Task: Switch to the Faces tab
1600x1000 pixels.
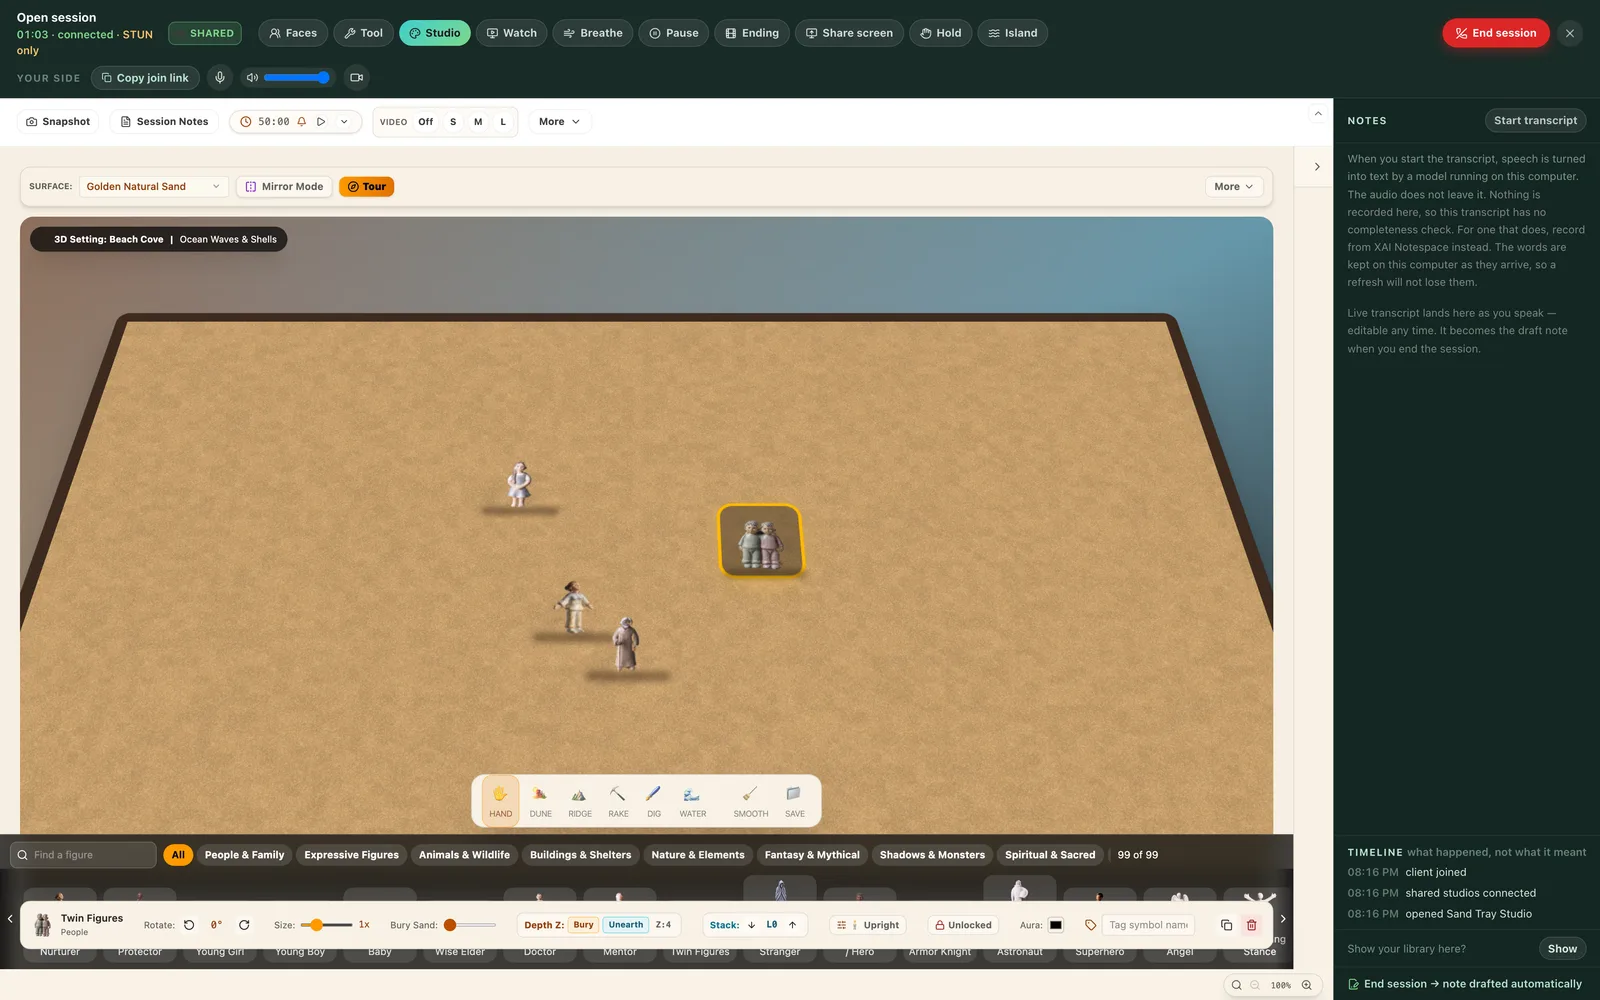Action: (293, 33)
